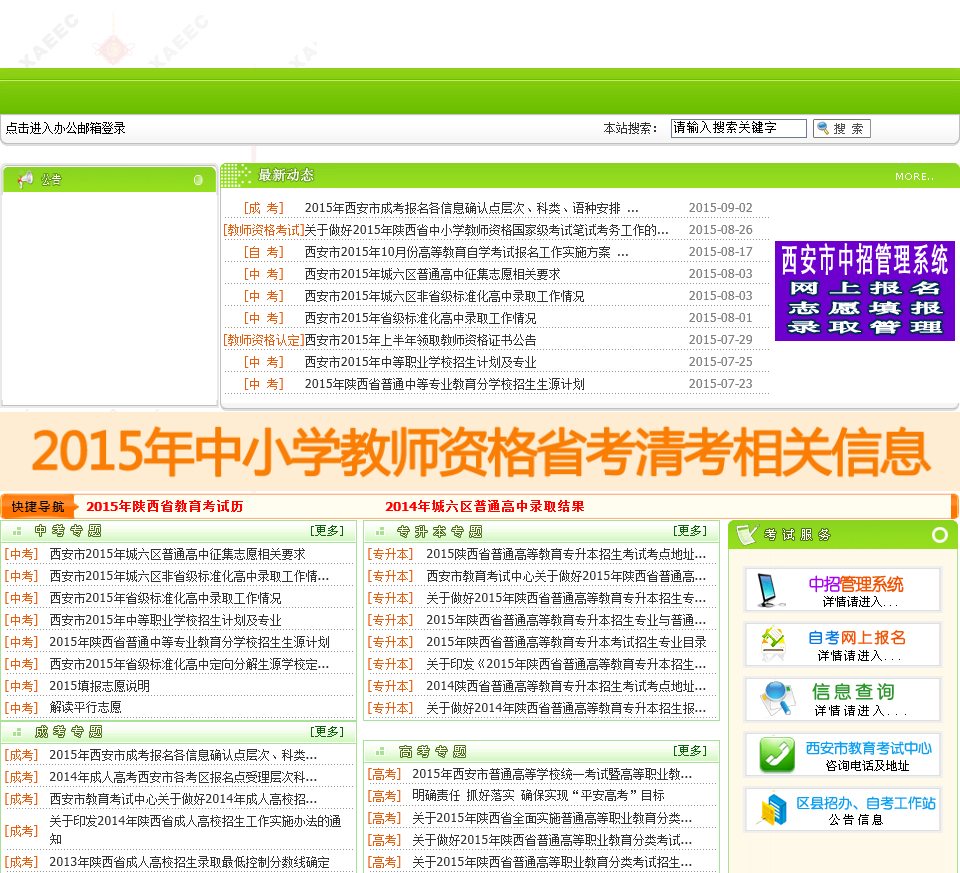Image resolution: width=960 pixels, height=873 pixels.
Task: Click the [教师资格认定] category tag
Action: point(264,340)
